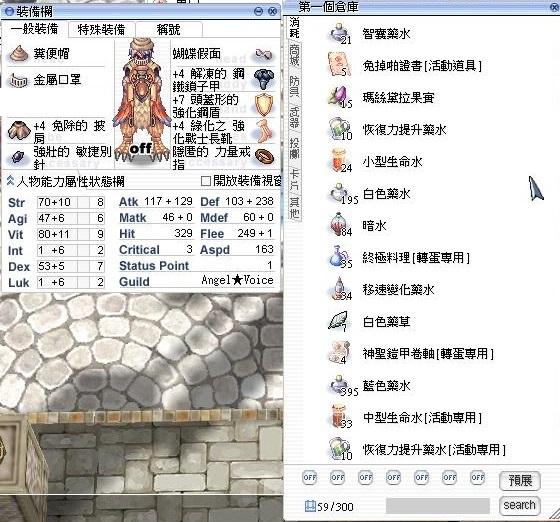Click the Critical 3 stat
This screenshot has height=522, width=560.
[156, 250]
